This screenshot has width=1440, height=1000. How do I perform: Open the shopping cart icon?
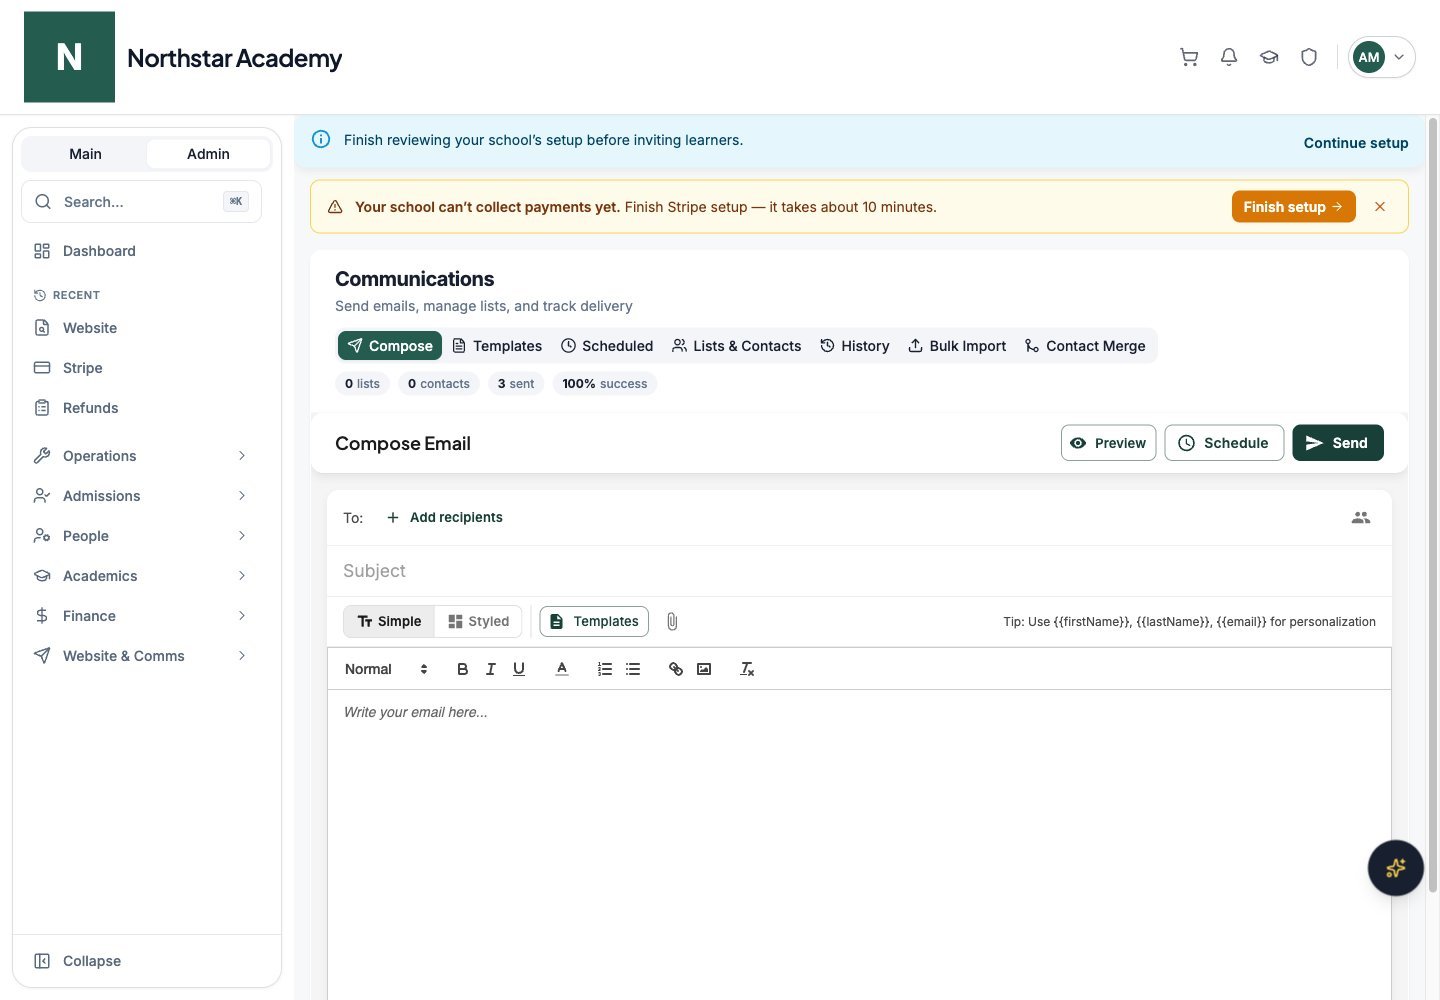pos(1189,57)
